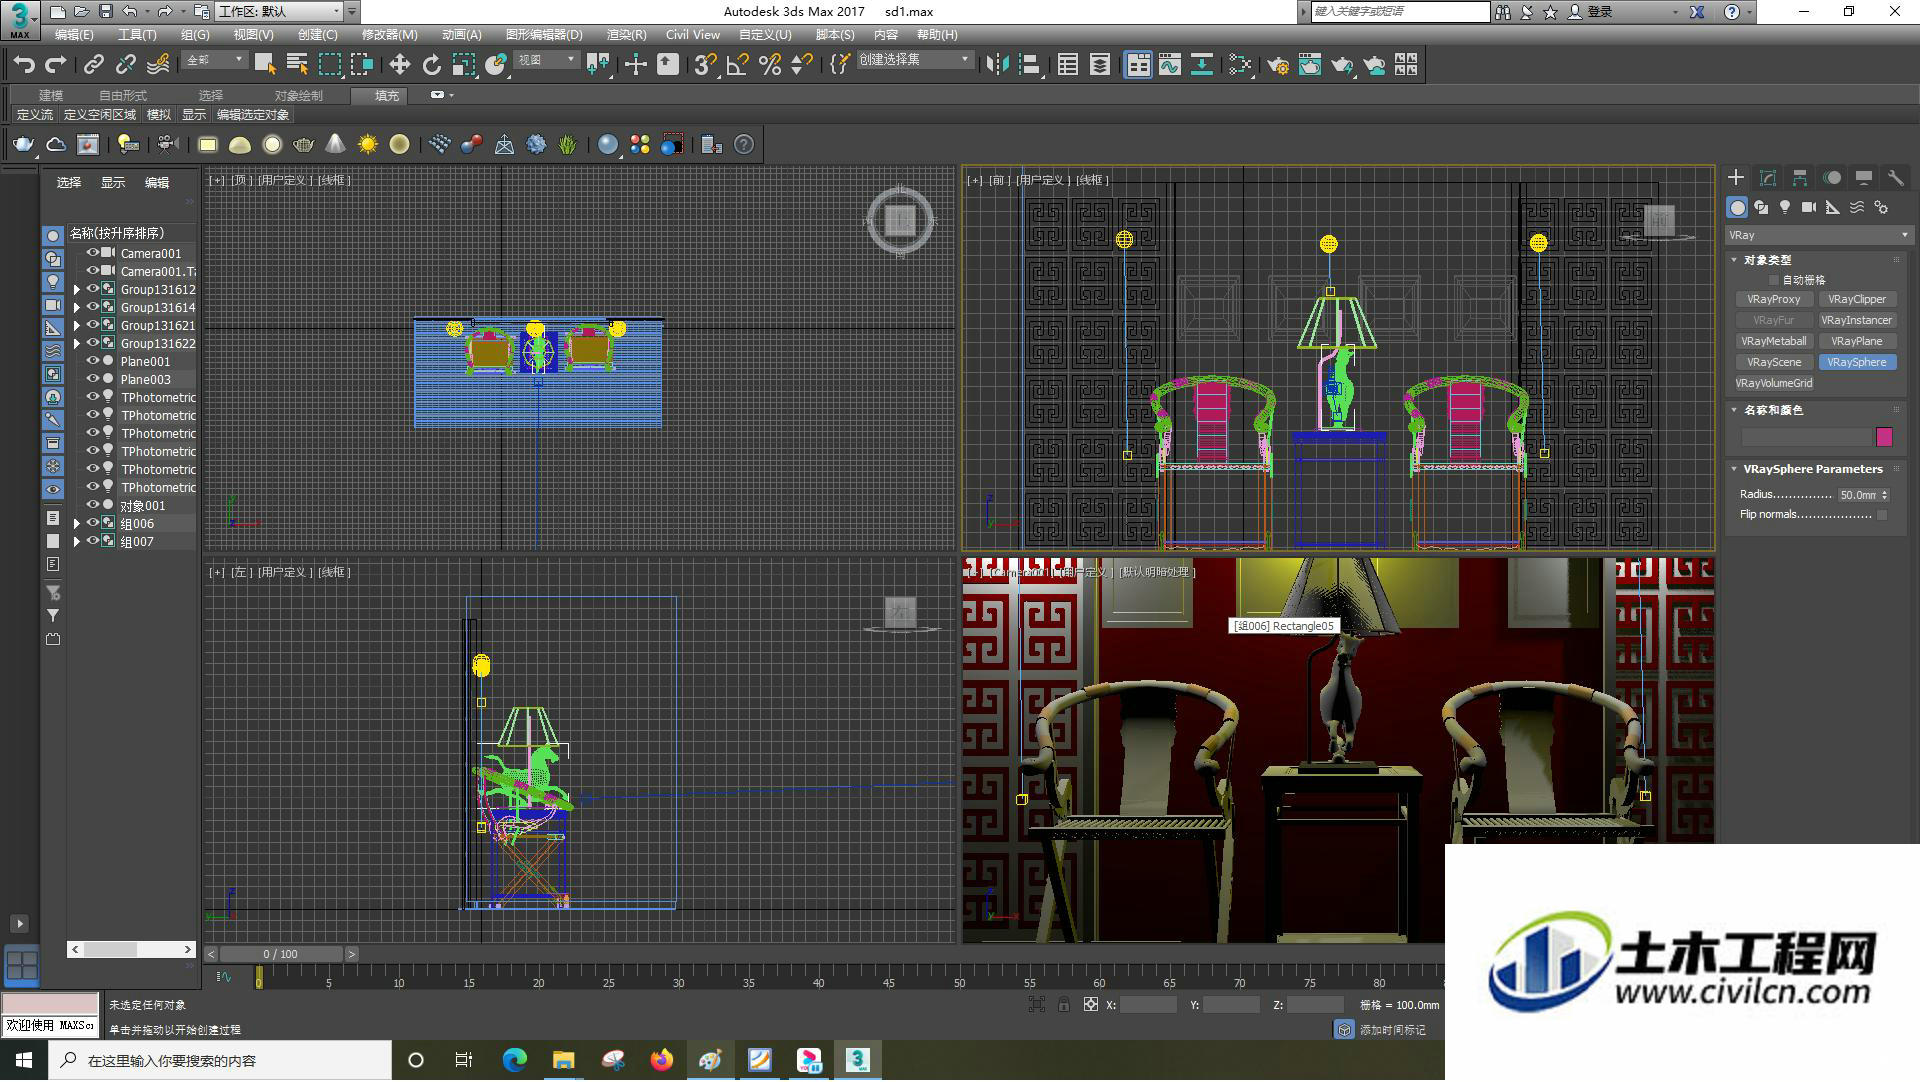The width and height of the screenshot is (1920, 1082).
Task: Click the VRayProxy button
Action: pos(1773,299)
